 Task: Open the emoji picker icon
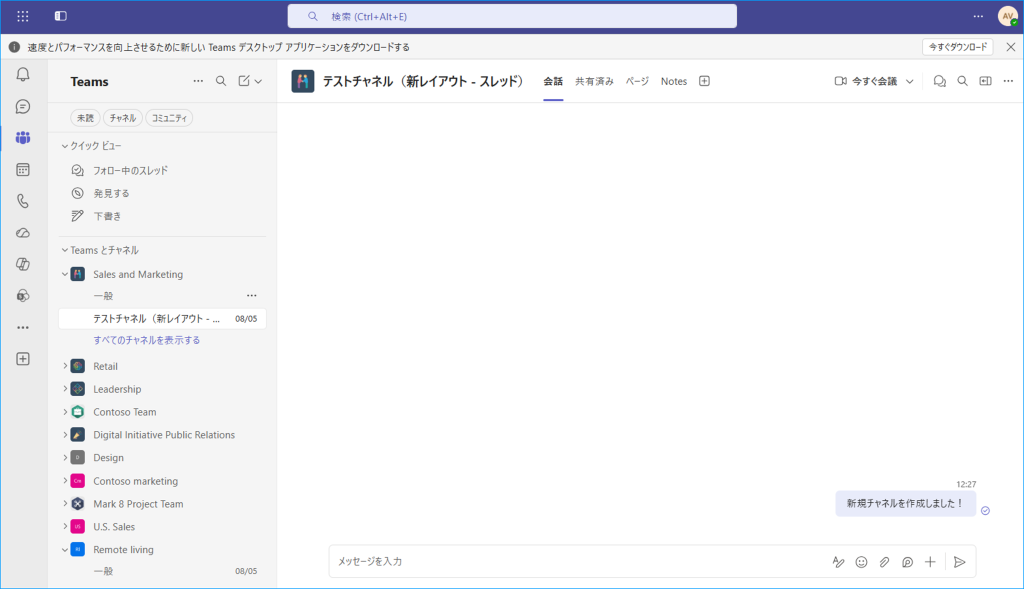tap(861, 562)
